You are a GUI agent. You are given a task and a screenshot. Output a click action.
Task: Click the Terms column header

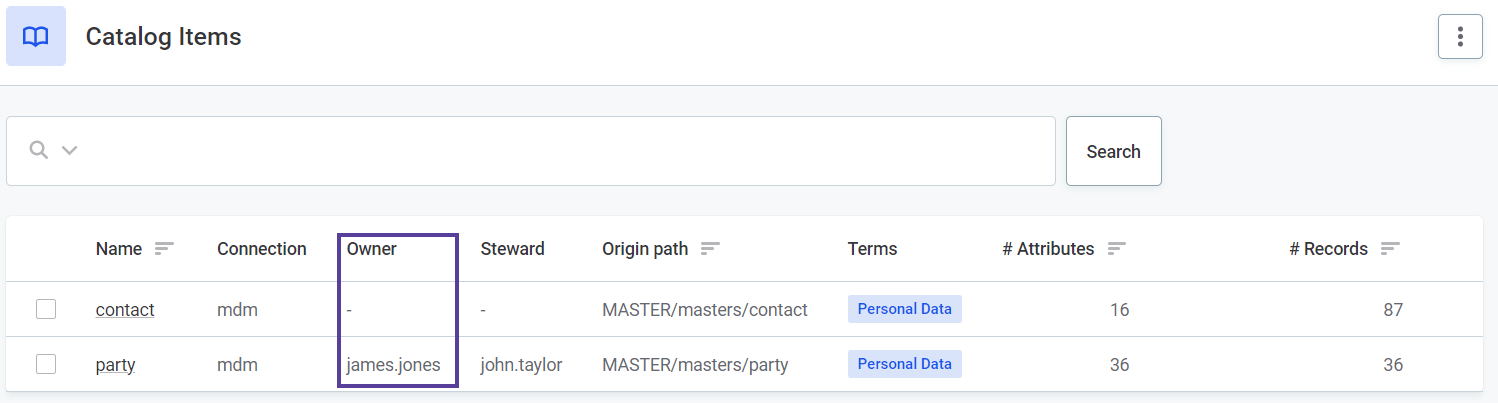(x=872, y=249)
